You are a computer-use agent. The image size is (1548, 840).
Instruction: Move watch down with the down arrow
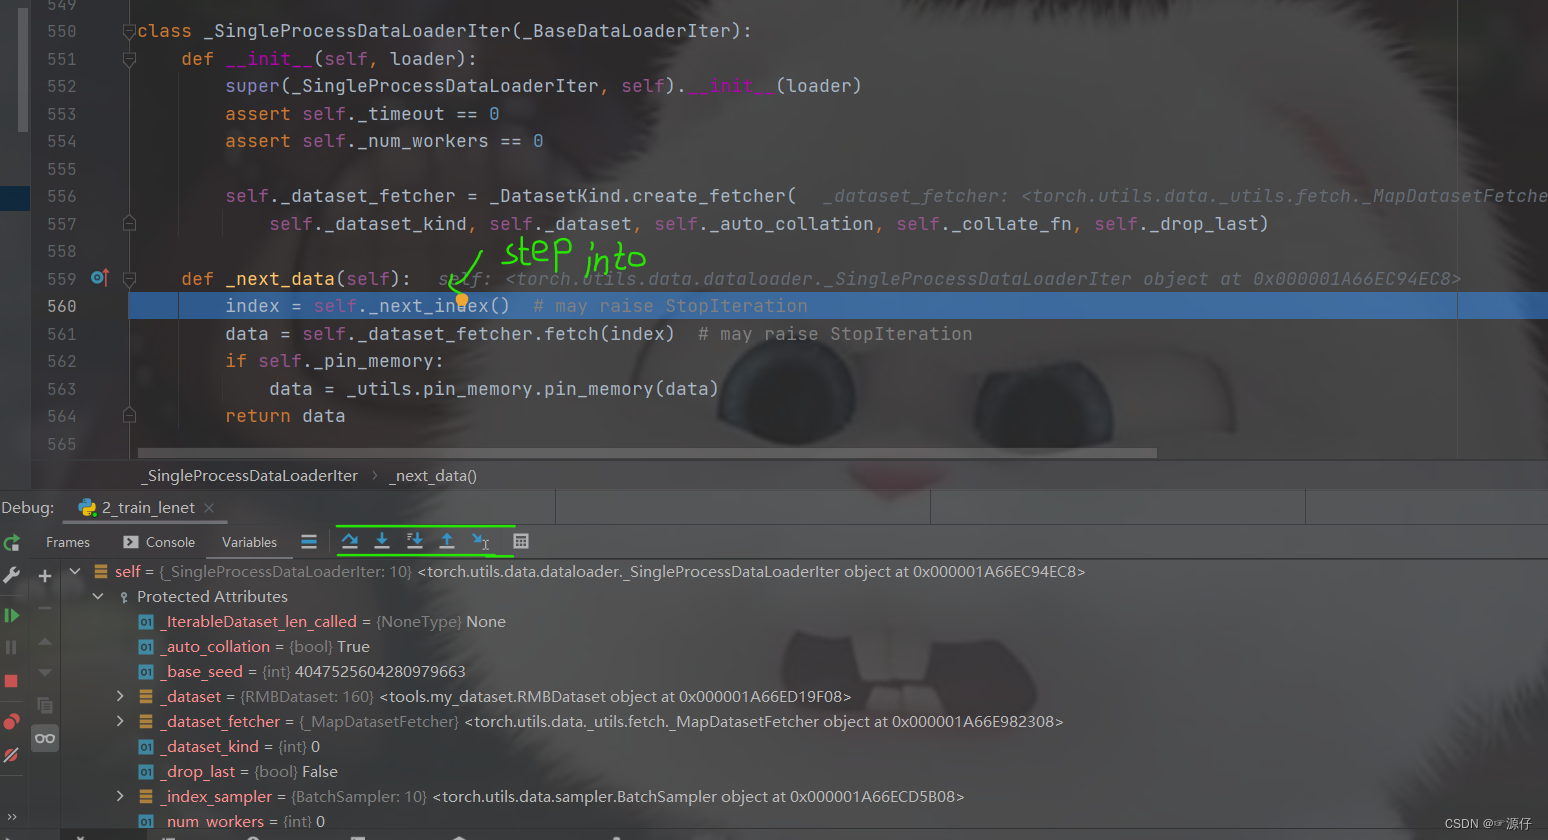[45, 673]
